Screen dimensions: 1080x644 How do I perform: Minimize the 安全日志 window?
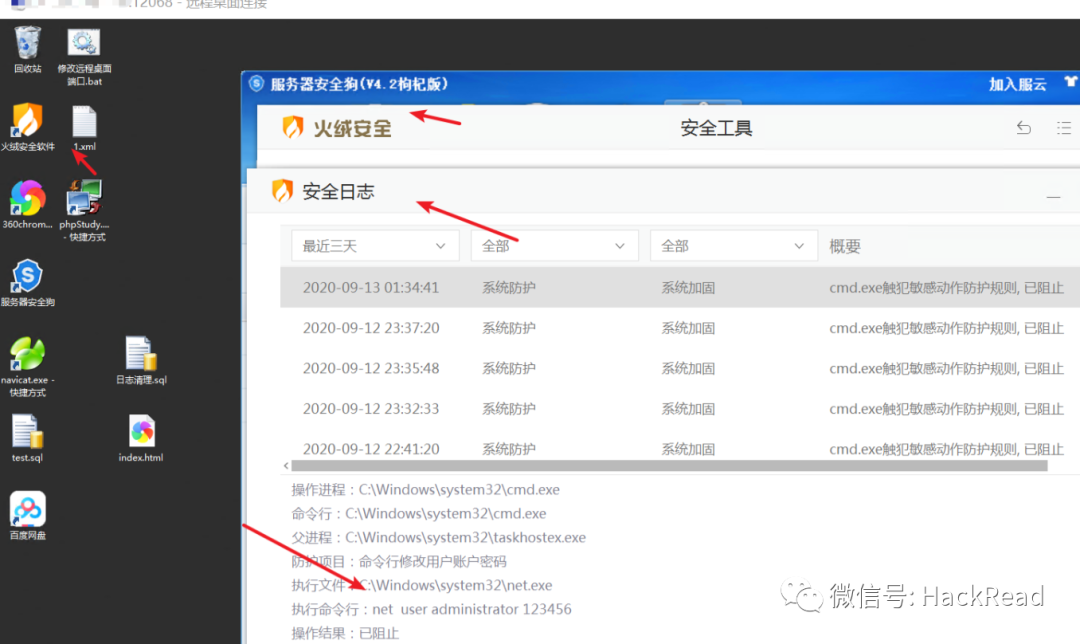[x=1053, y=197]
